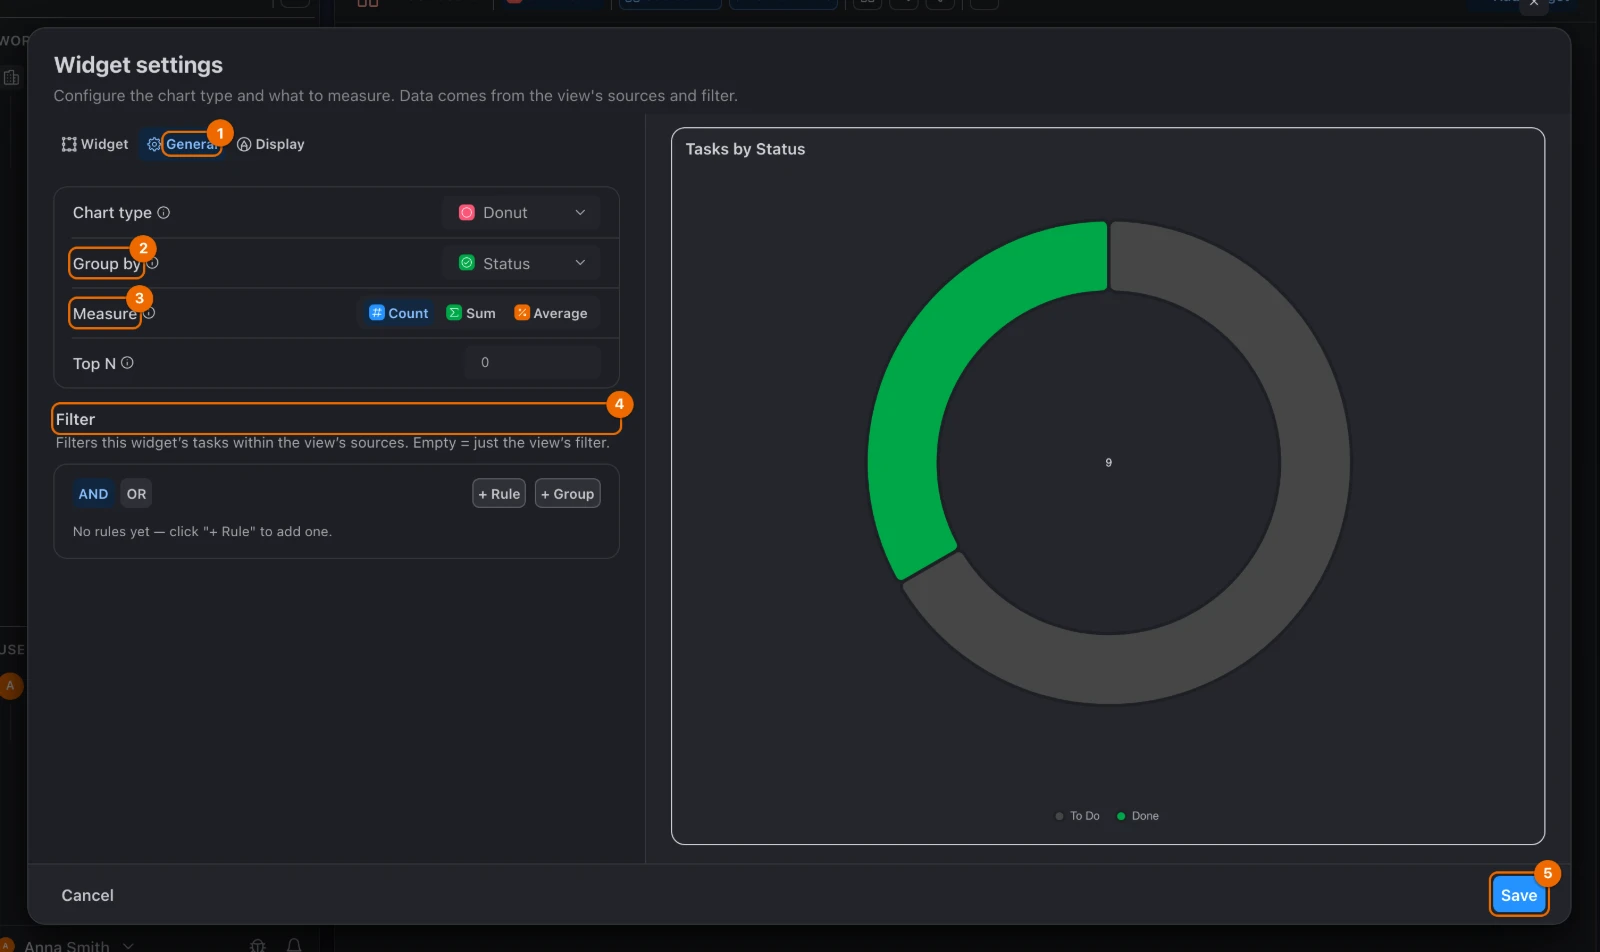Switch to the Widget tab
Viewport: 1600px width, 952px height.
tap(95, 144)
